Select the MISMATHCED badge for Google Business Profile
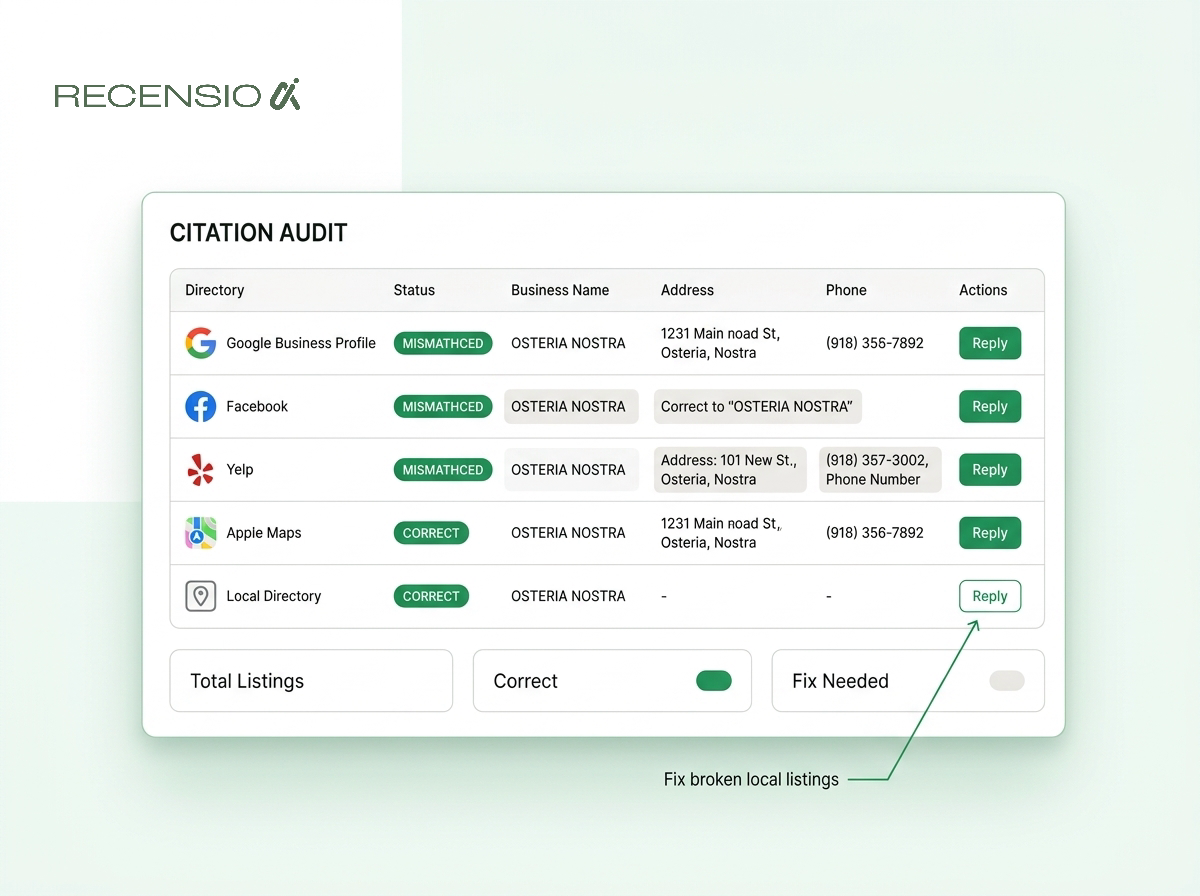This screenshot has width=1200, height=896. click(443, 343)
